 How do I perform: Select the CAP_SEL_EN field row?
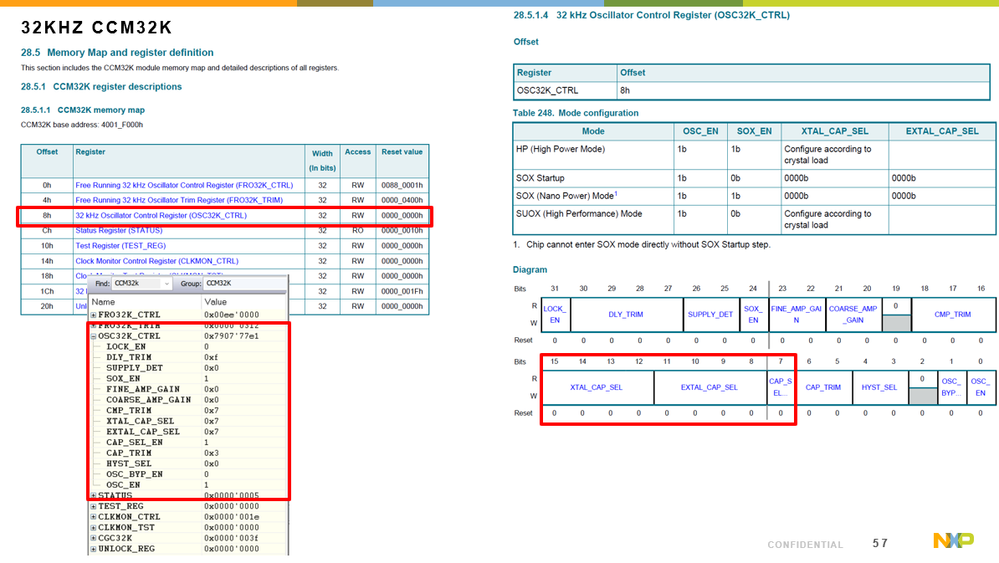(x=188, y=443)
